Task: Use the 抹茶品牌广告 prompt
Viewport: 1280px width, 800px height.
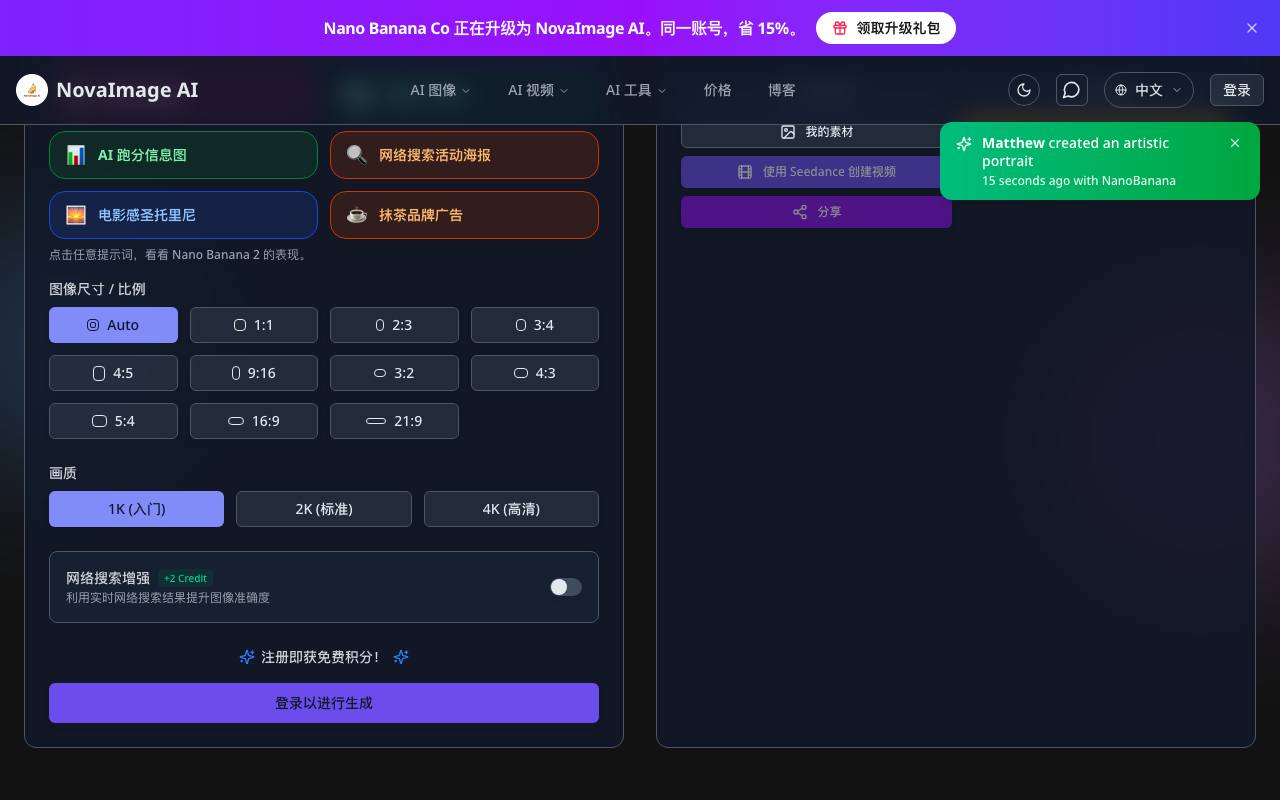Action: coord(464,215)
